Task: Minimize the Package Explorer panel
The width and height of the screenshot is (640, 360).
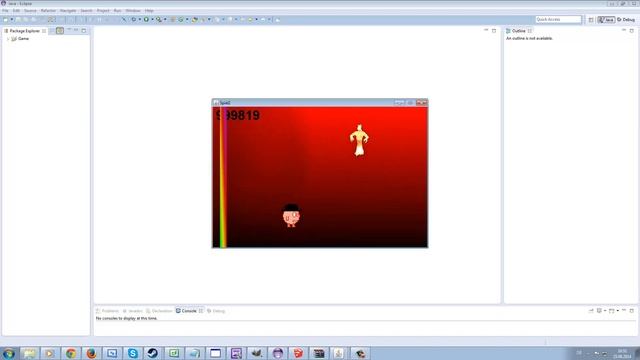Action: click(x=76, y=30)
